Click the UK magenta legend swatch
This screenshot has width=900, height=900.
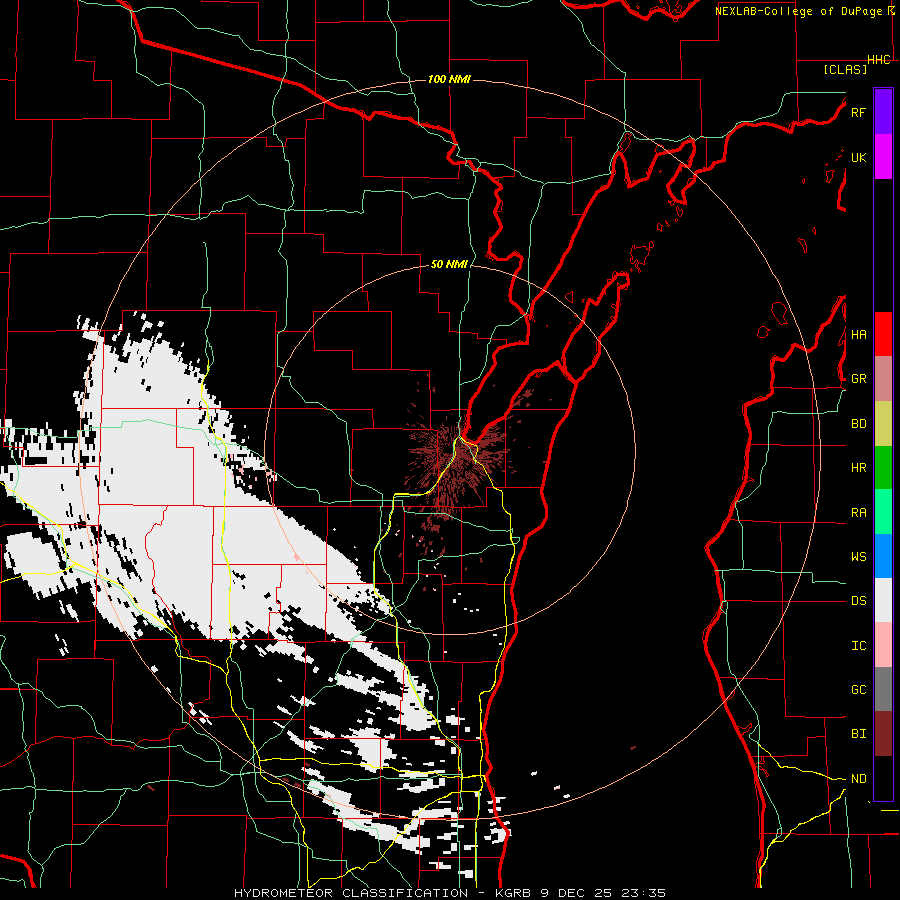coord(883,157)
